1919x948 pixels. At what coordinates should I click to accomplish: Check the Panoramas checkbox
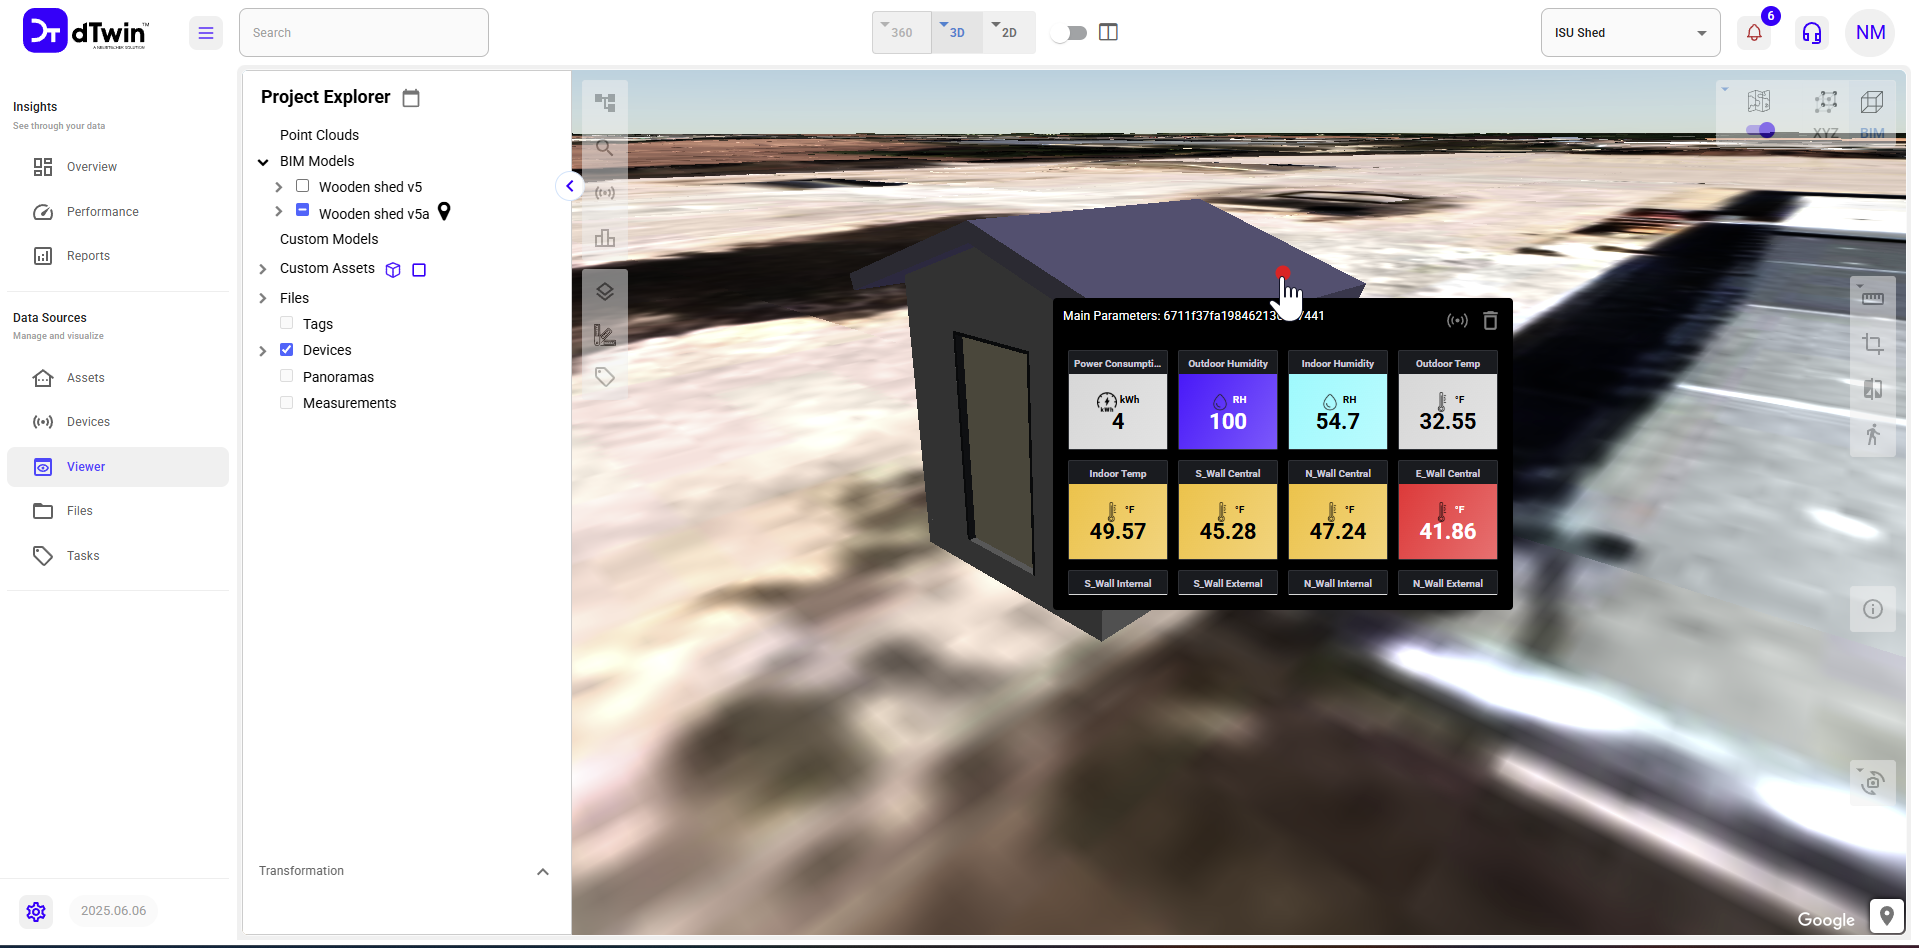(287, 376)
